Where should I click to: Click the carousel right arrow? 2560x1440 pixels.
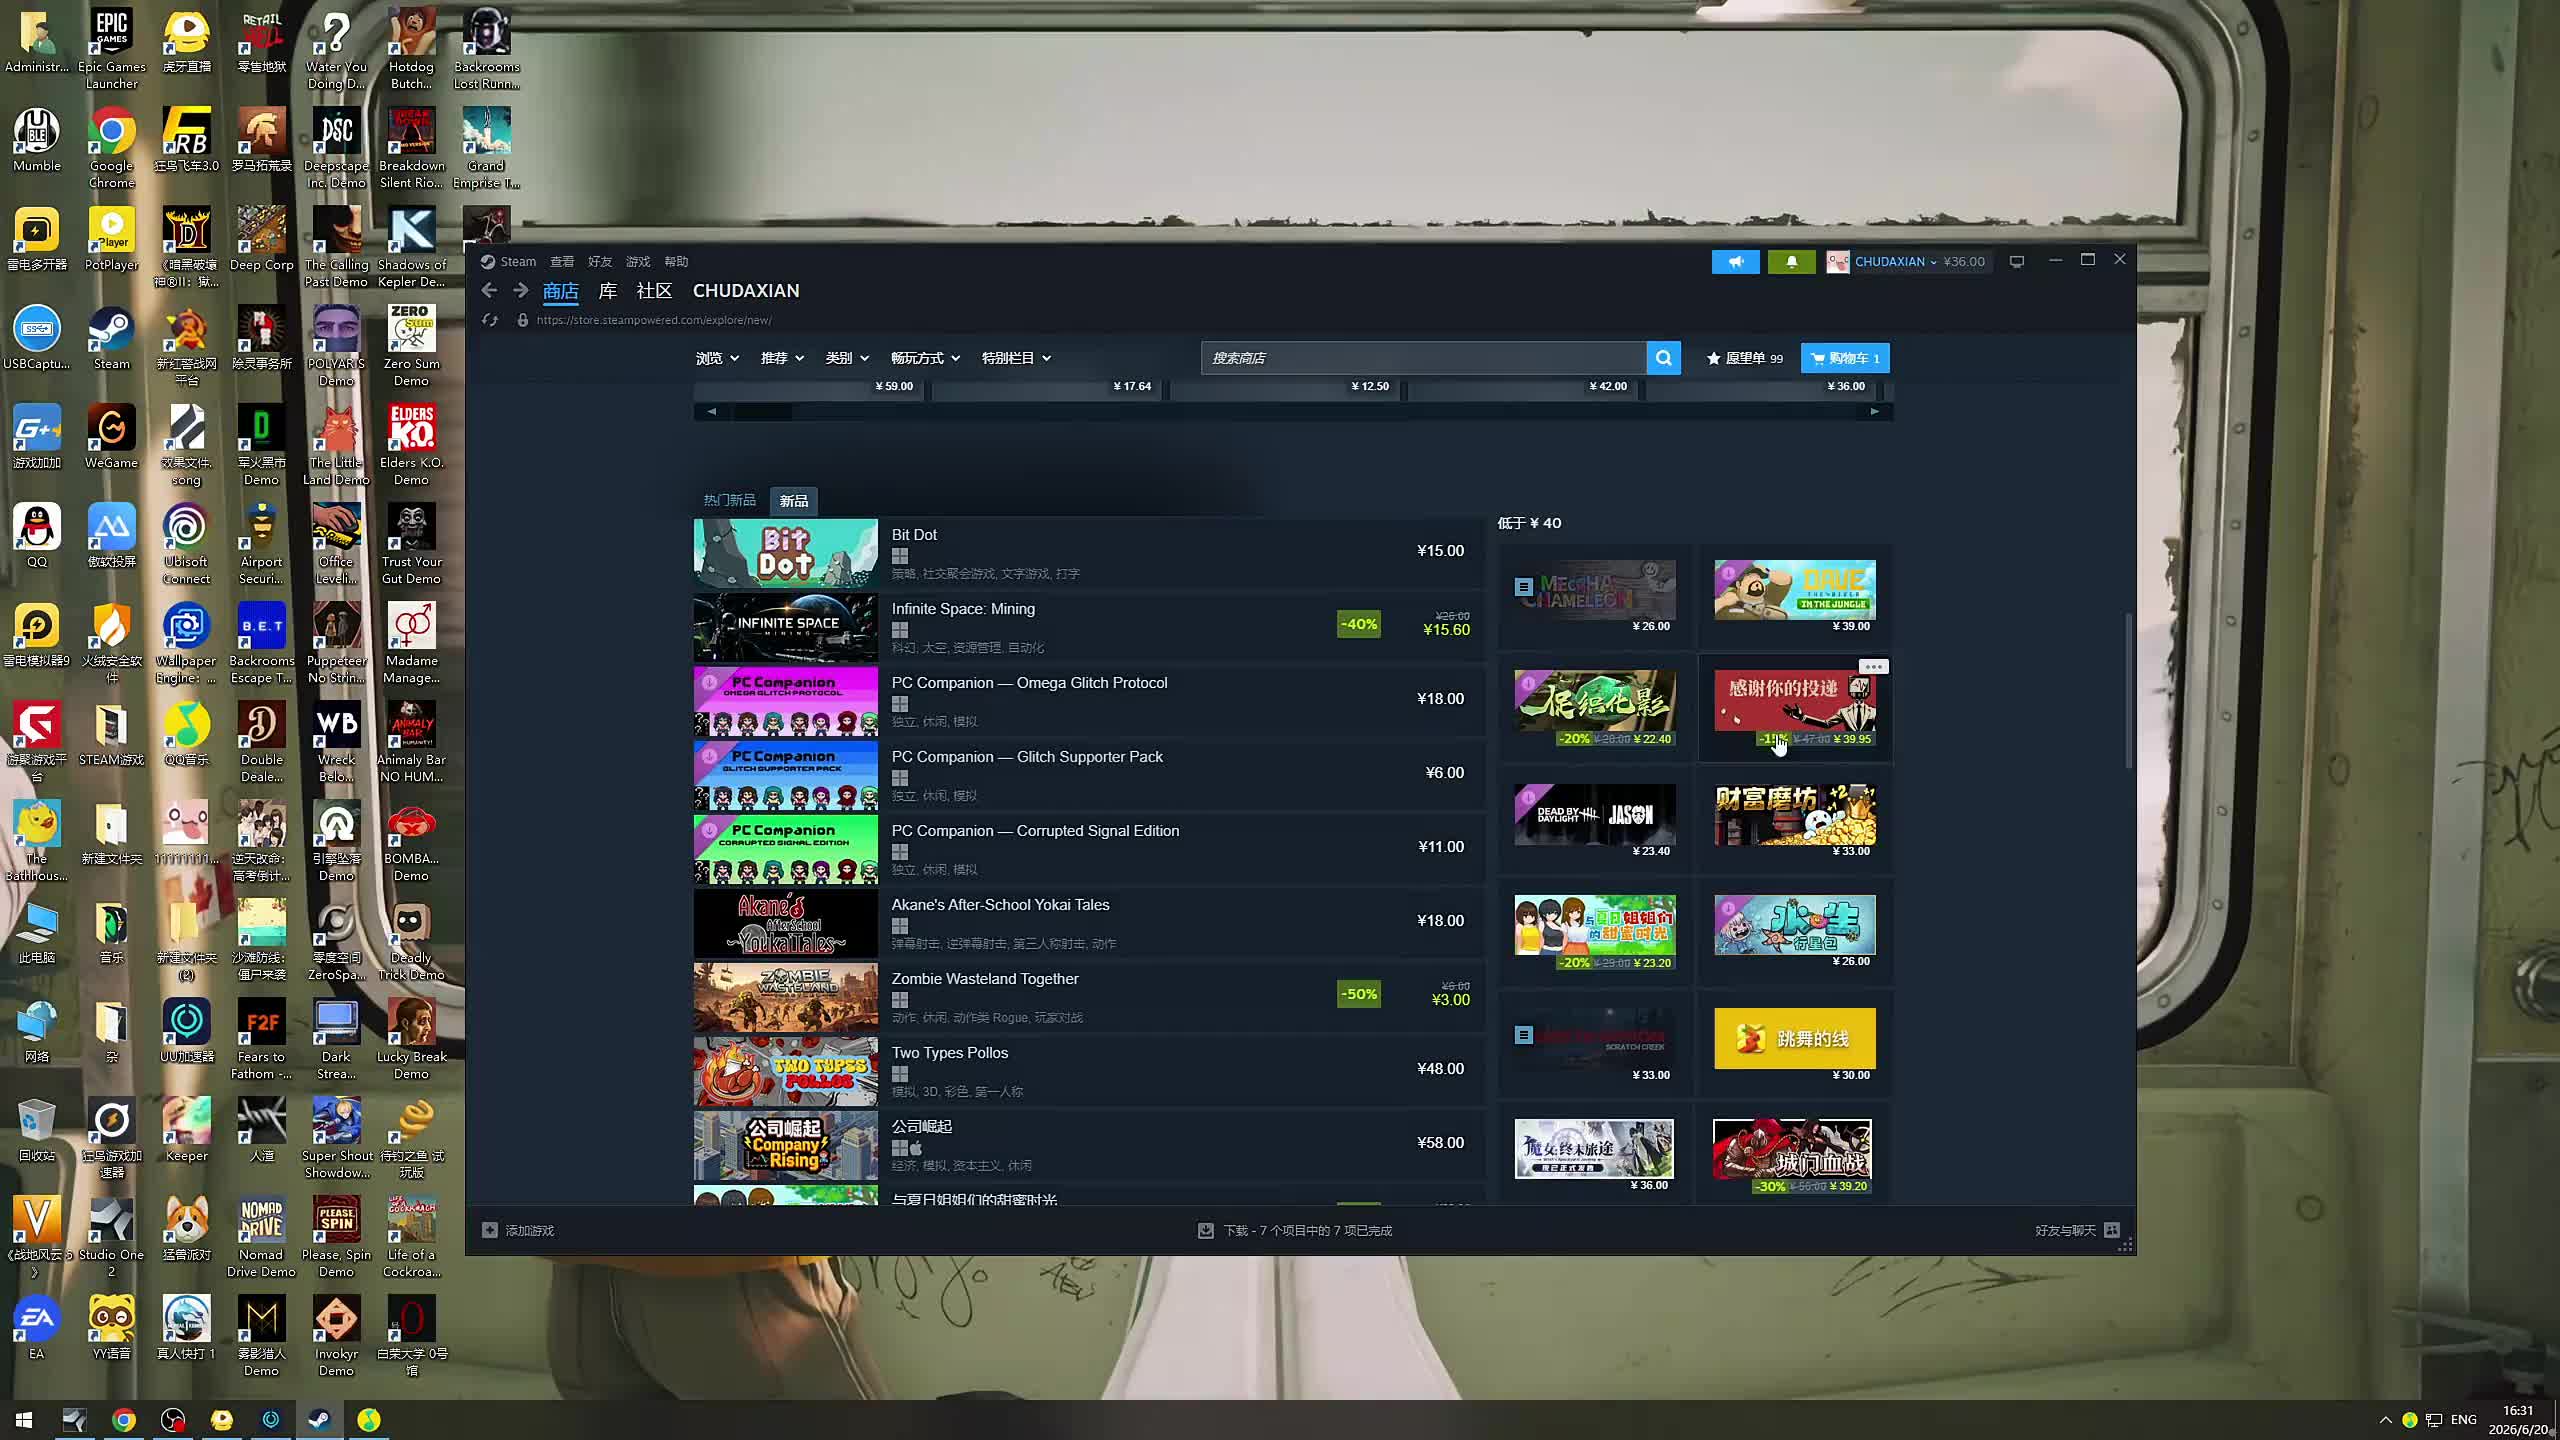(x=1875, y=411)
